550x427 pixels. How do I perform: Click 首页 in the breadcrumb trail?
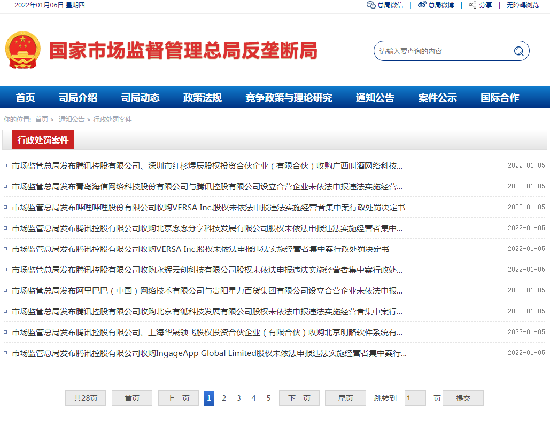pos(42,119)
